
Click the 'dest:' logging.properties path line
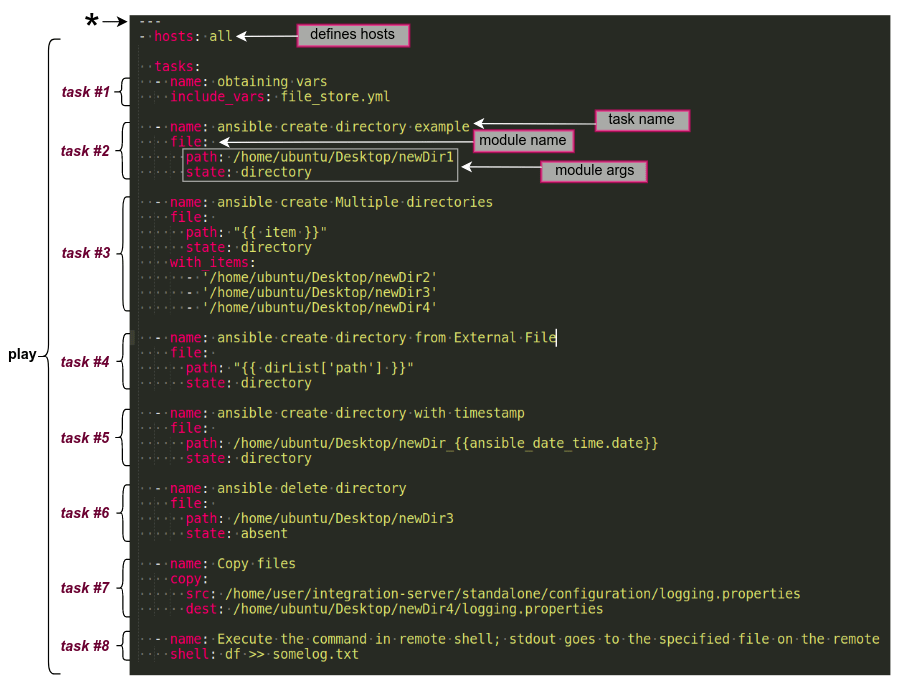point(394,608)
